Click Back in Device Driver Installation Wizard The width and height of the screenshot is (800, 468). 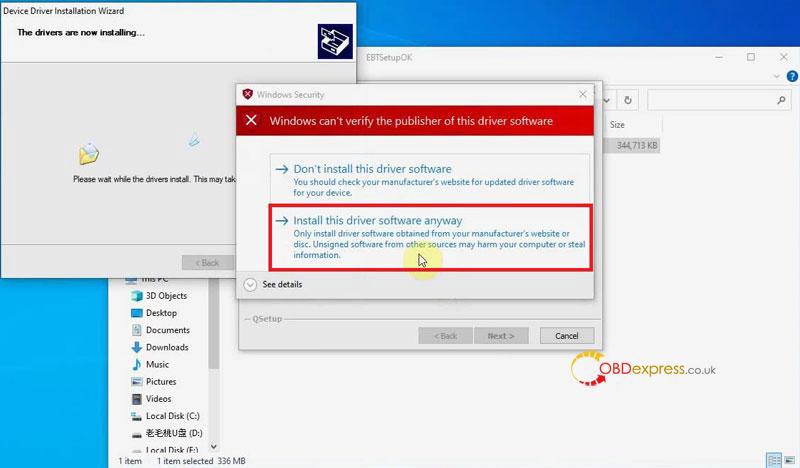point(208,263)
